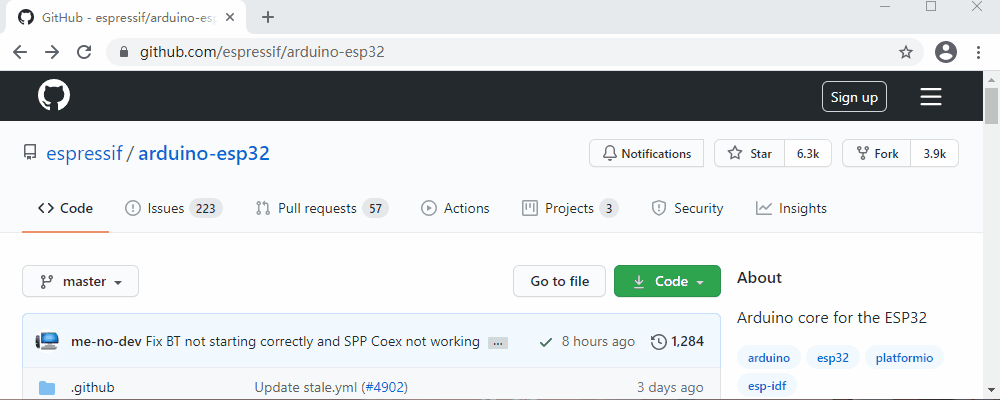This screenshot has width=1000, height=400.
Task: Click the me-no-dev avatar image
Action: [x=47, y=341]
